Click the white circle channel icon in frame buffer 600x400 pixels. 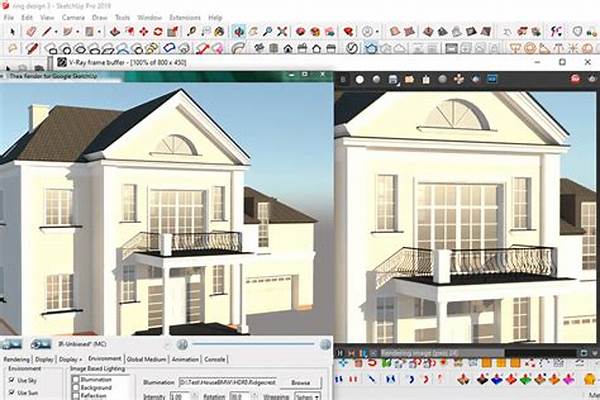coord(359,79)
